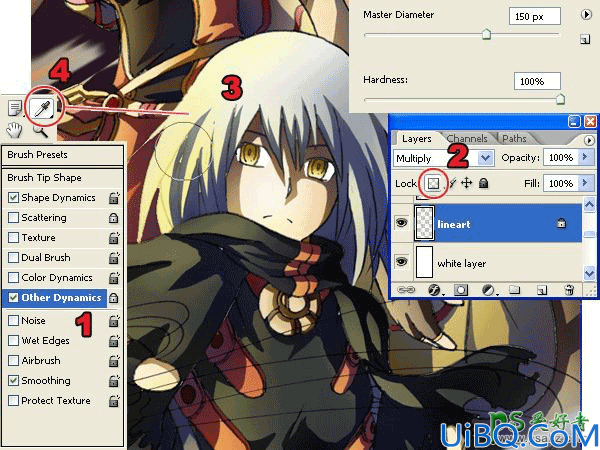Screen dimensions: 600x450
Task: Open the Layers panel flyout menu
Action: click(589, 140)
